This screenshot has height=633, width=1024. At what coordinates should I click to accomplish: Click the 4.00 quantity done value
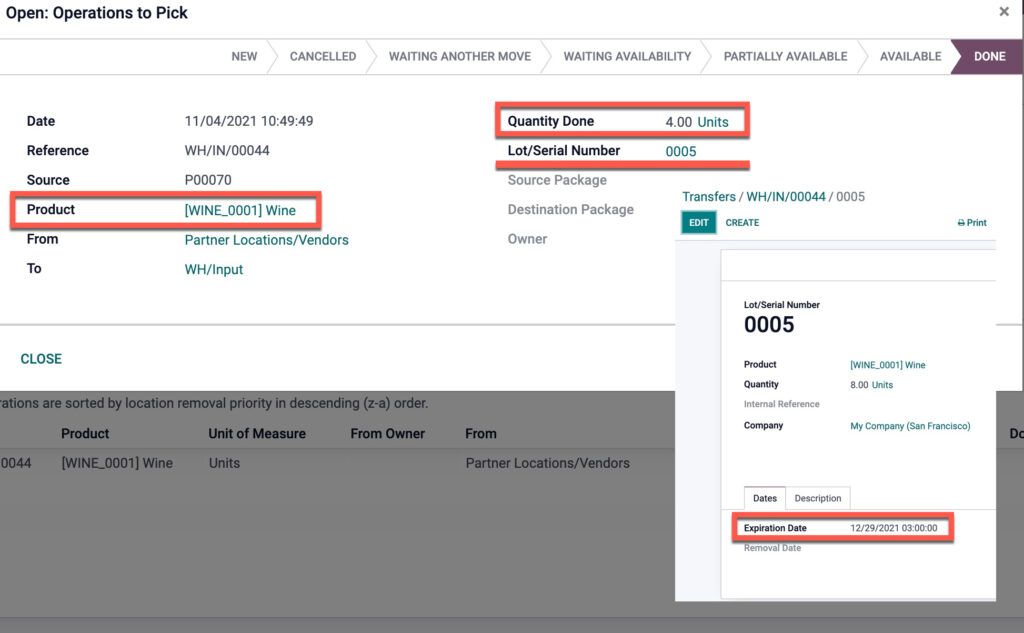(x=679, y=122)
